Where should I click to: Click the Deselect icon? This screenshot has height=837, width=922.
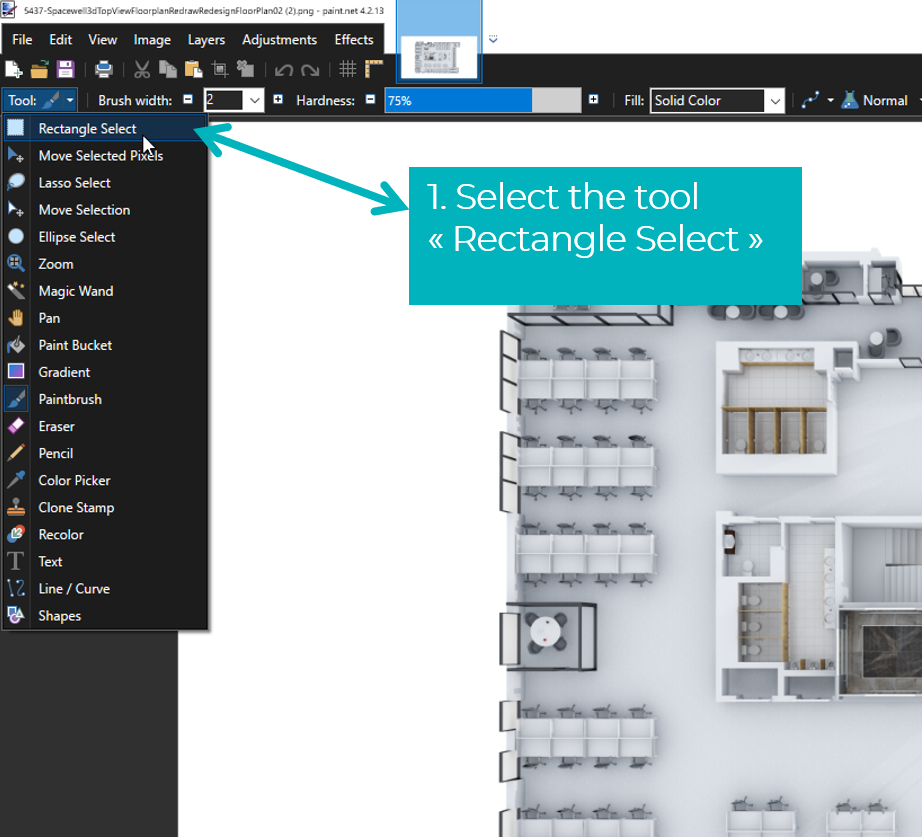click(x=245, y=69)
